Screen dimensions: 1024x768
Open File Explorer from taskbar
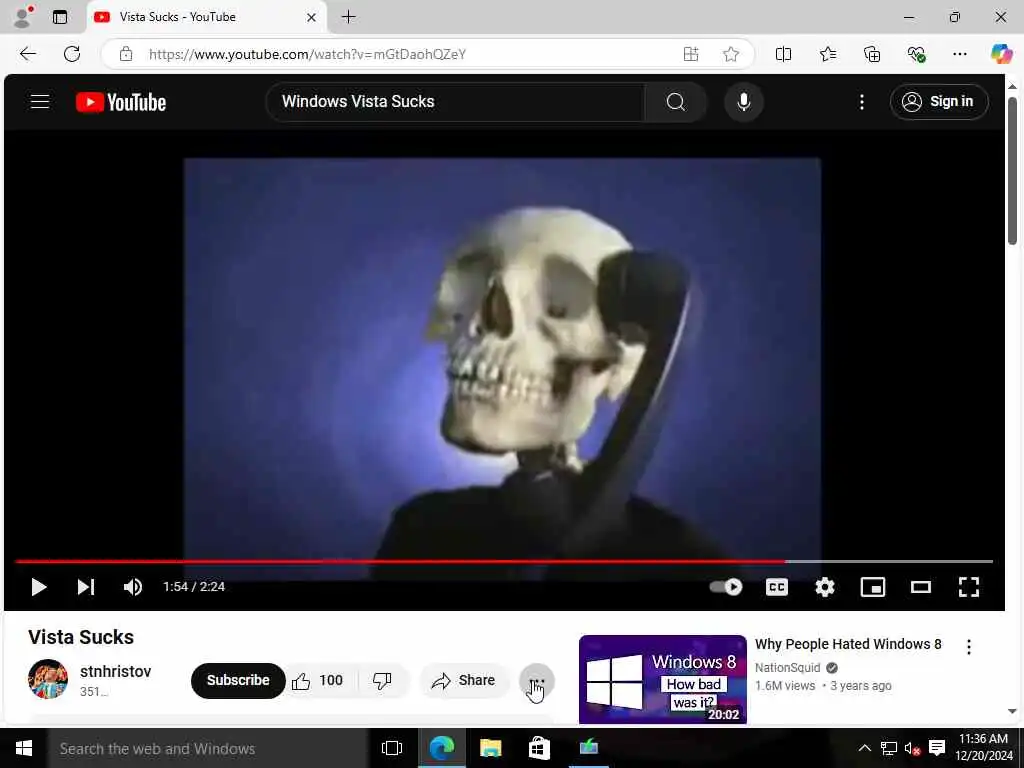(x=490, y=748)
